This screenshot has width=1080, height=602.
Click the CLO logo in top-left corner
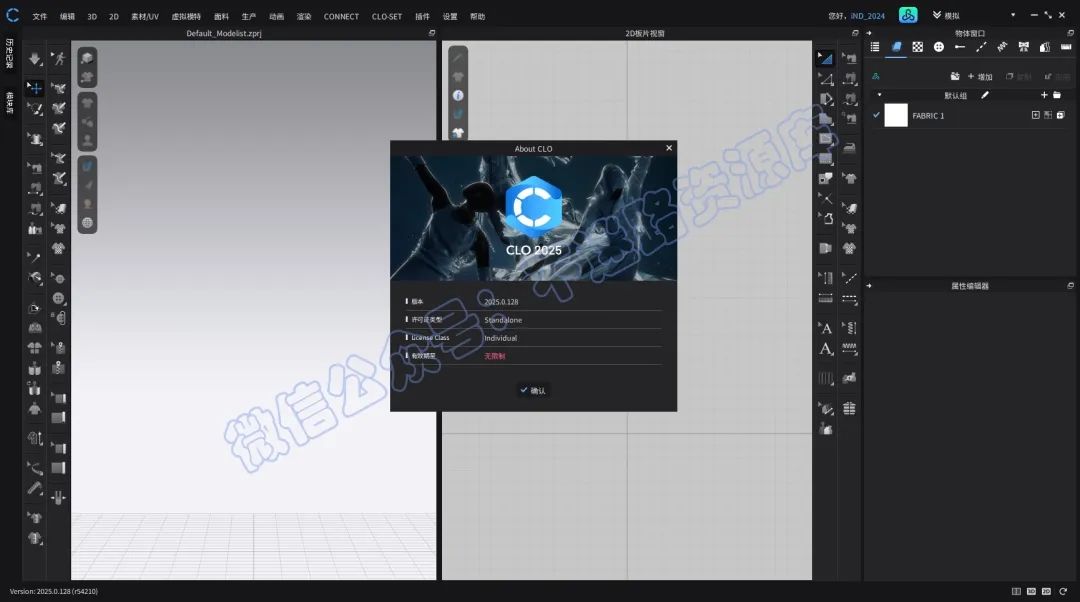(x=12, y=15)
